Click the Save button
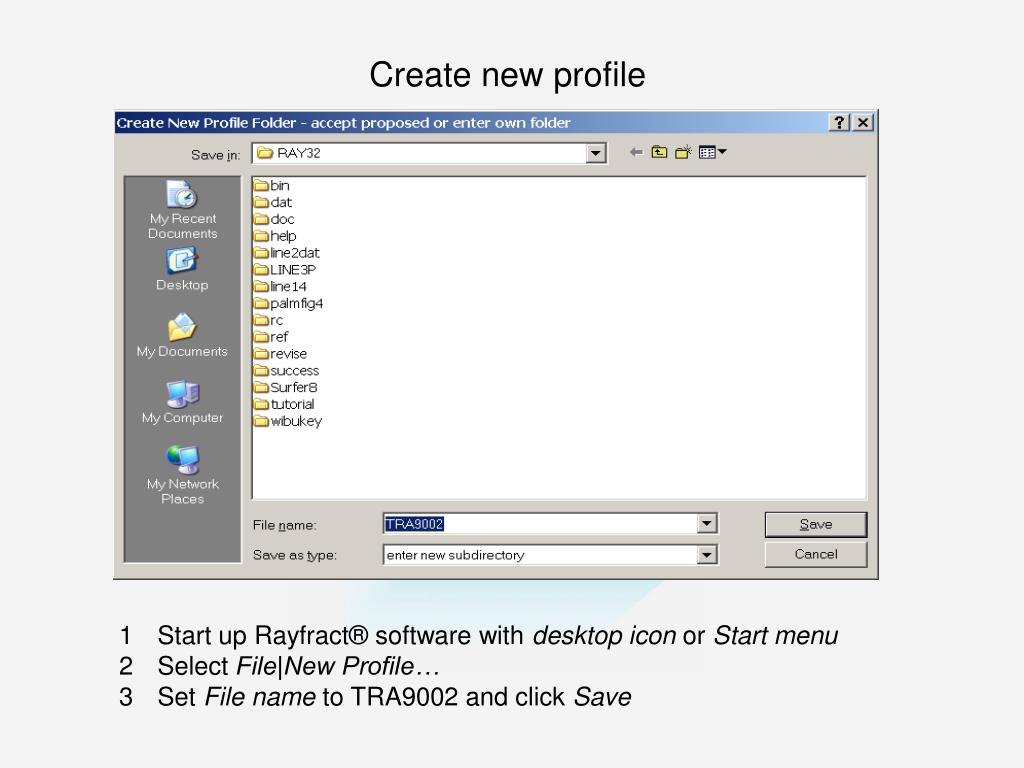This screenshot has height=768, width=1024. click(x=816, y=524)
